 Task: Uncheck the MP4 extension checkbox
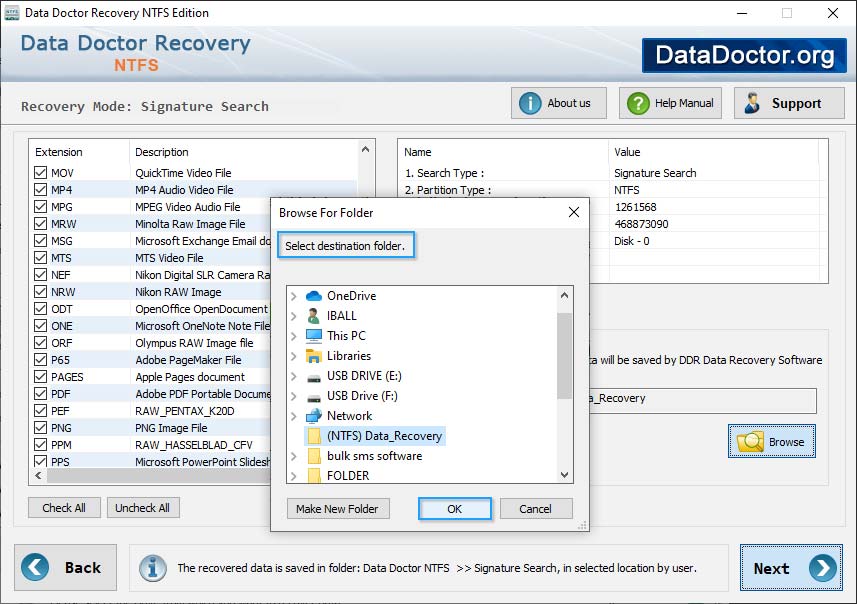40,190
